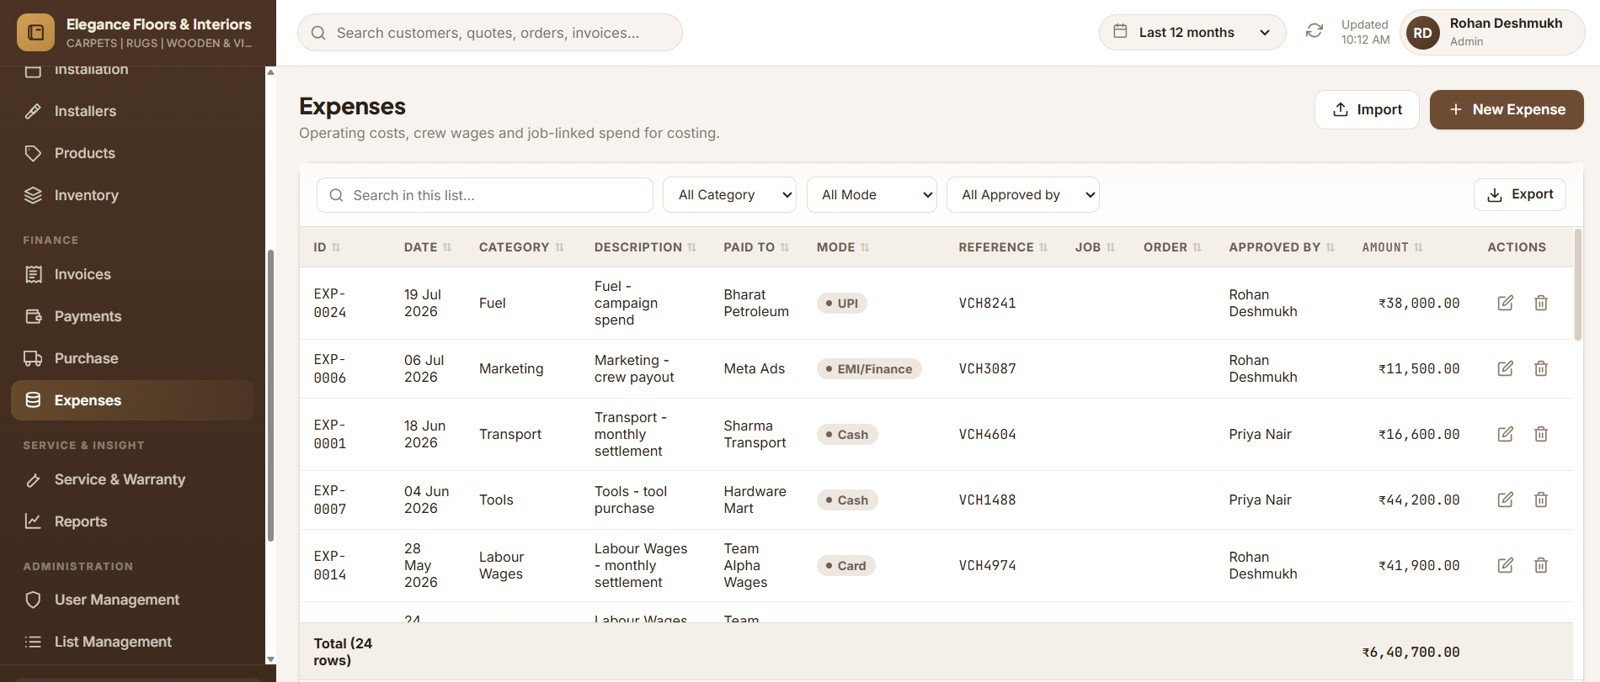Screen dimensions: 1600x682
Task: Edit expense EXP-0024
Action: click(1505, 303)
